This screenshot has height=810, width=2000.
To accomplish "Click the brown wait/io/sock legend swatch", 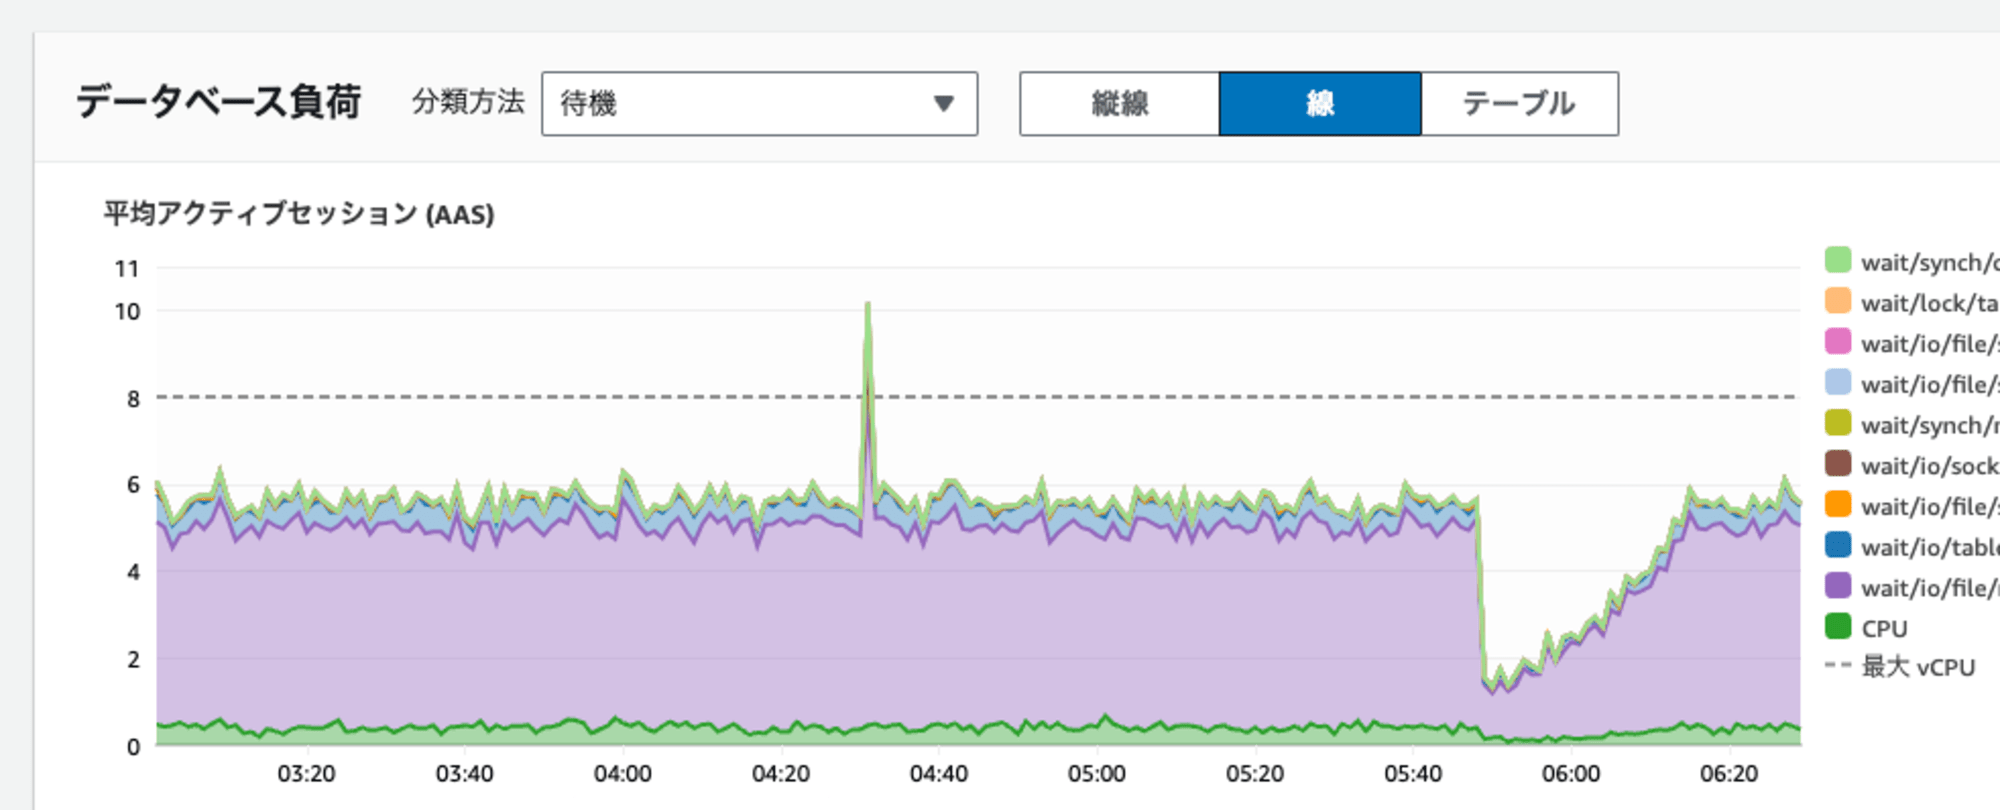I will click(1838, 464).
